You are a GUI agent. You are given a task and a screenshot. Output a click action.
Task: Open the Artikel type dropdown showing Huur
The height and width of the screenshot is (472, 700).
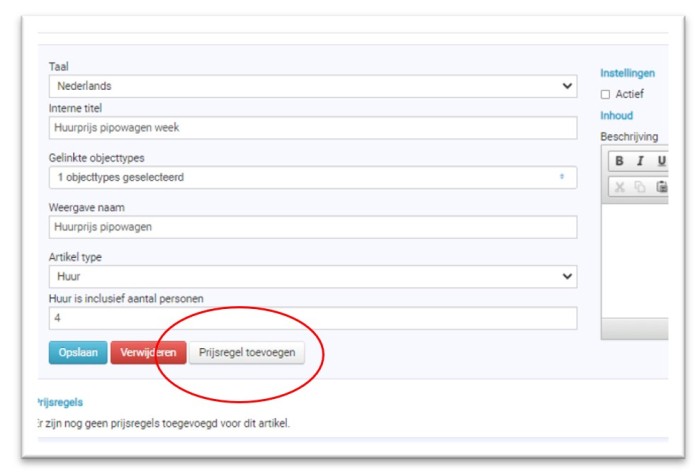pyautogui.click(x=313, y=276)
